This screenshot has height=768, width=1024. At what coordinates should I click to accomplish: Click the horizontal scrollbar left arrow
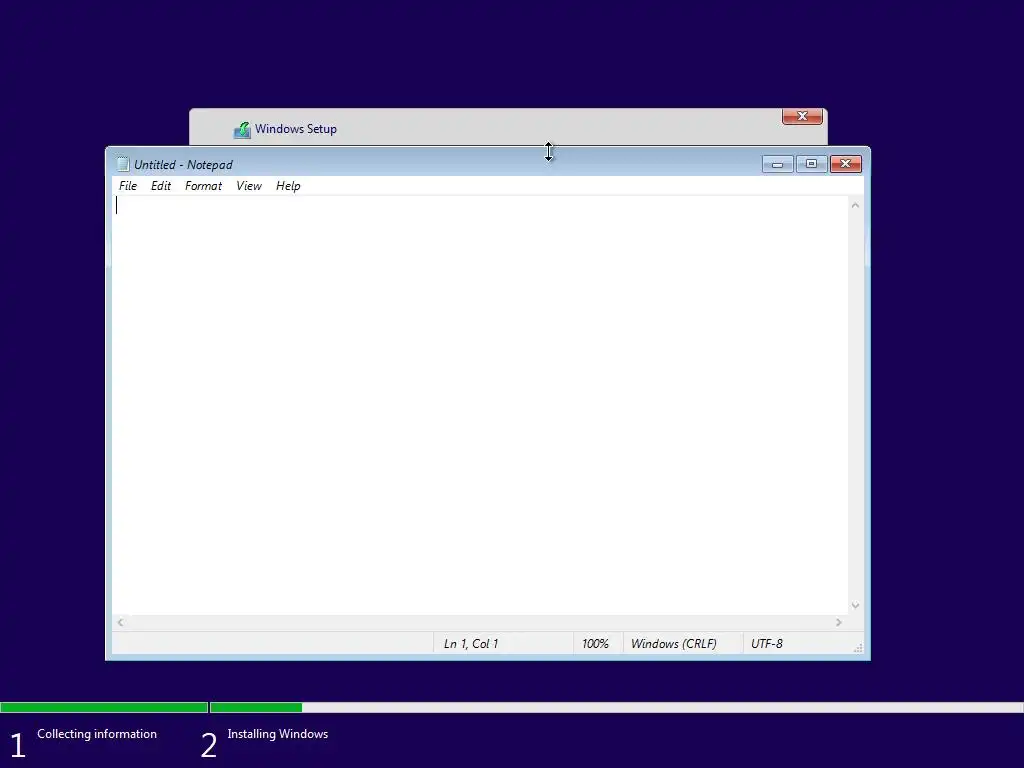click(120, 622)
